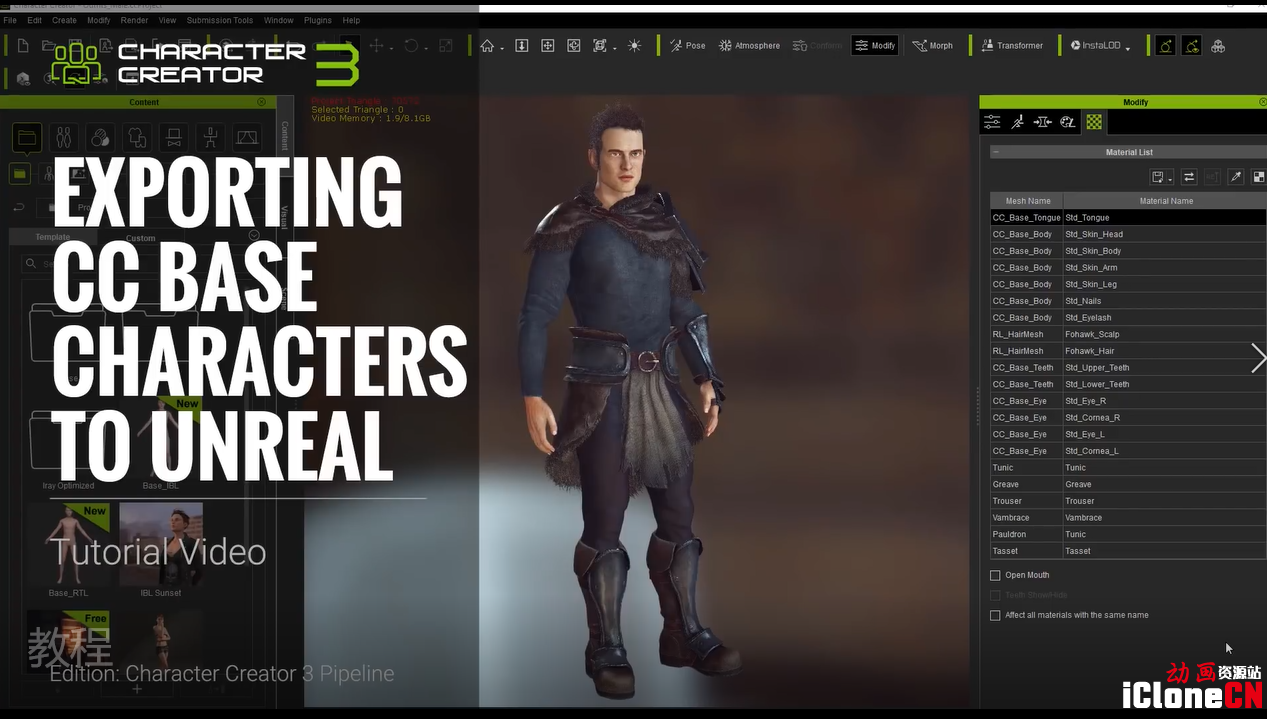Image resolution: width=1267 pixels, height=719 pixels.
Task: Select the Std_Skin_Arm material row
Action: pyautogui.click(x=1128, y=267)
